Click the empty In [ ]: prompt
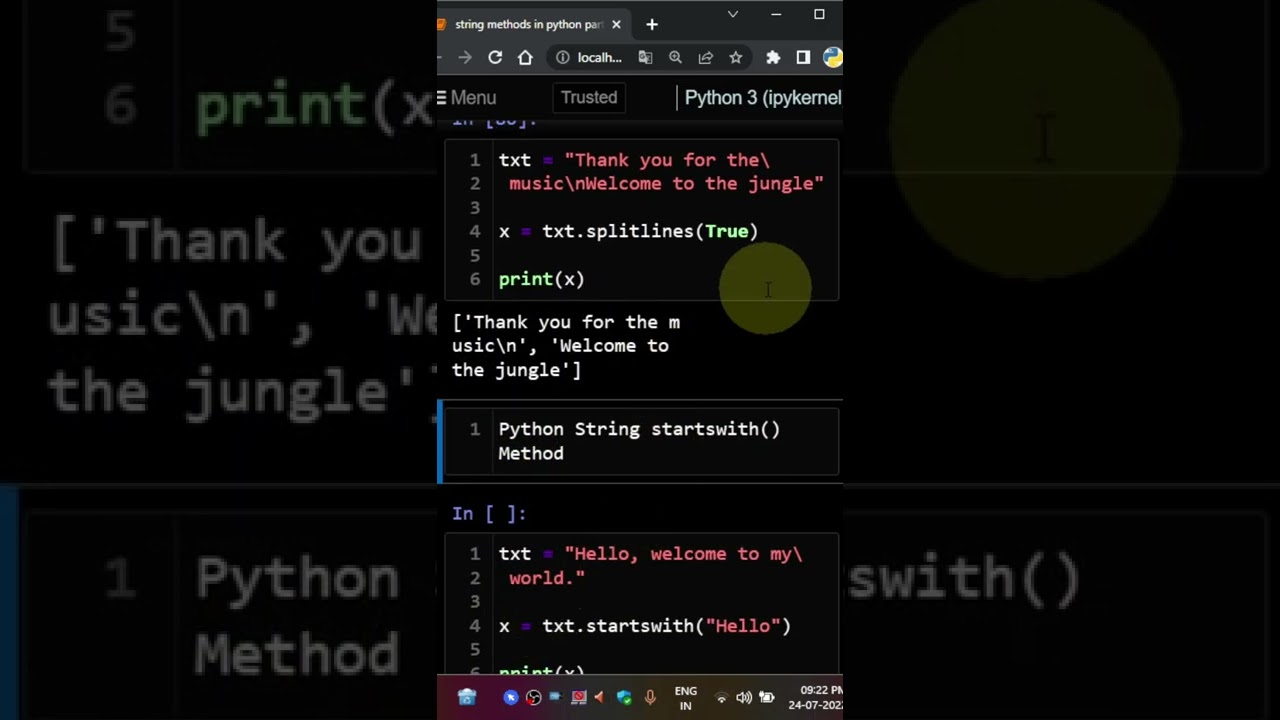 click(489, 513)
